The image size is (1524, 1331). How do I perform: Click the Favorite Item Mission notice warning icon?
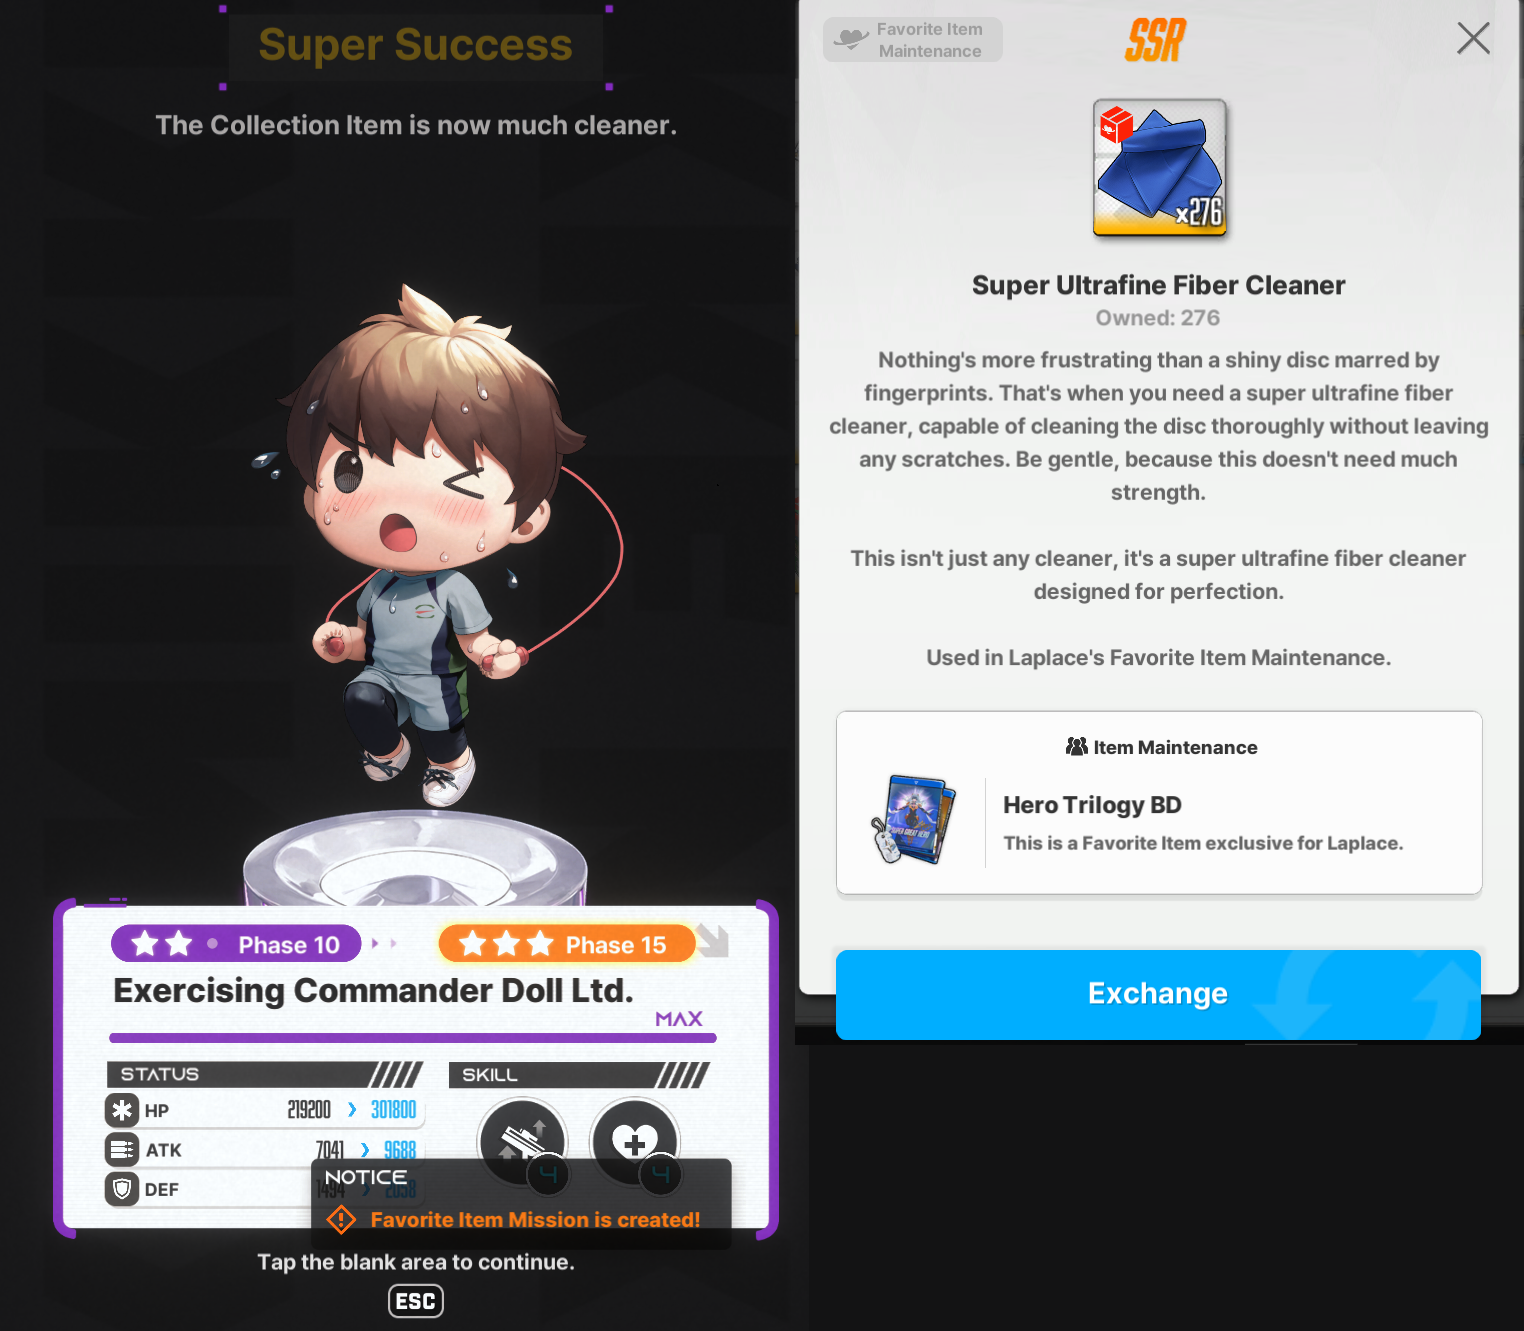pos(341,1220)
